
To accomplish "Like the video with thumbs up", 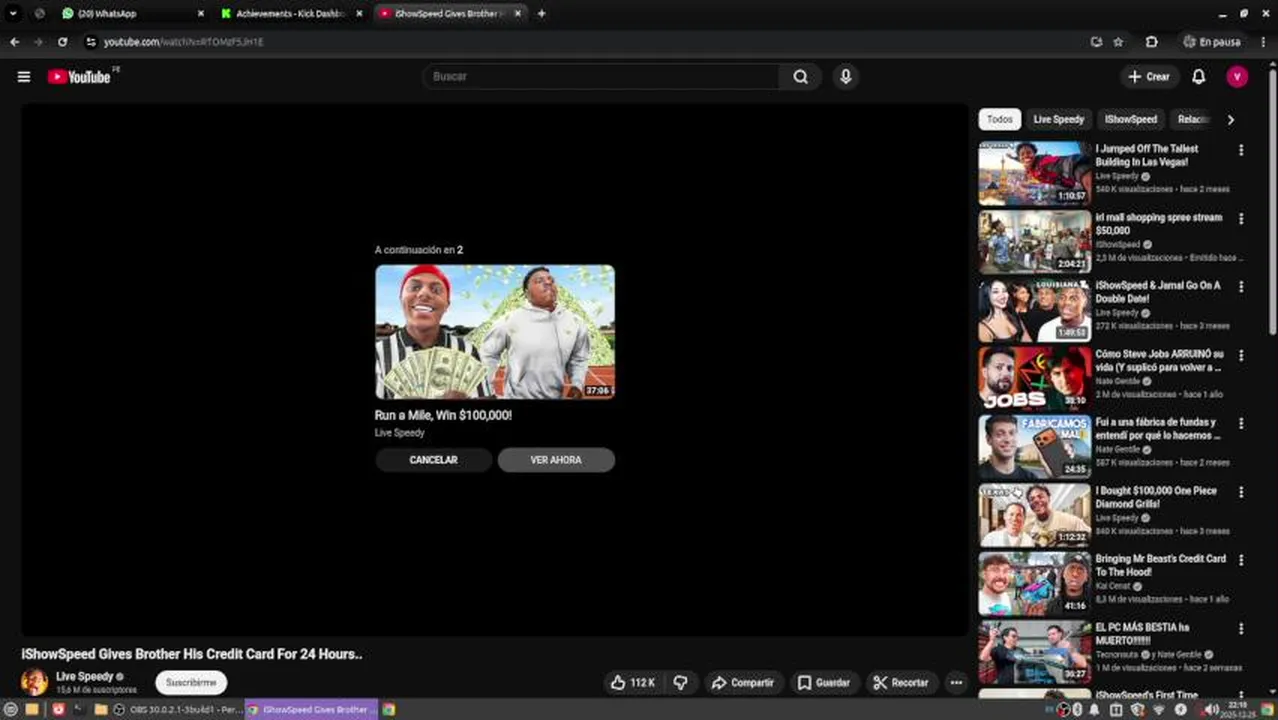I will tap(632, 683).
